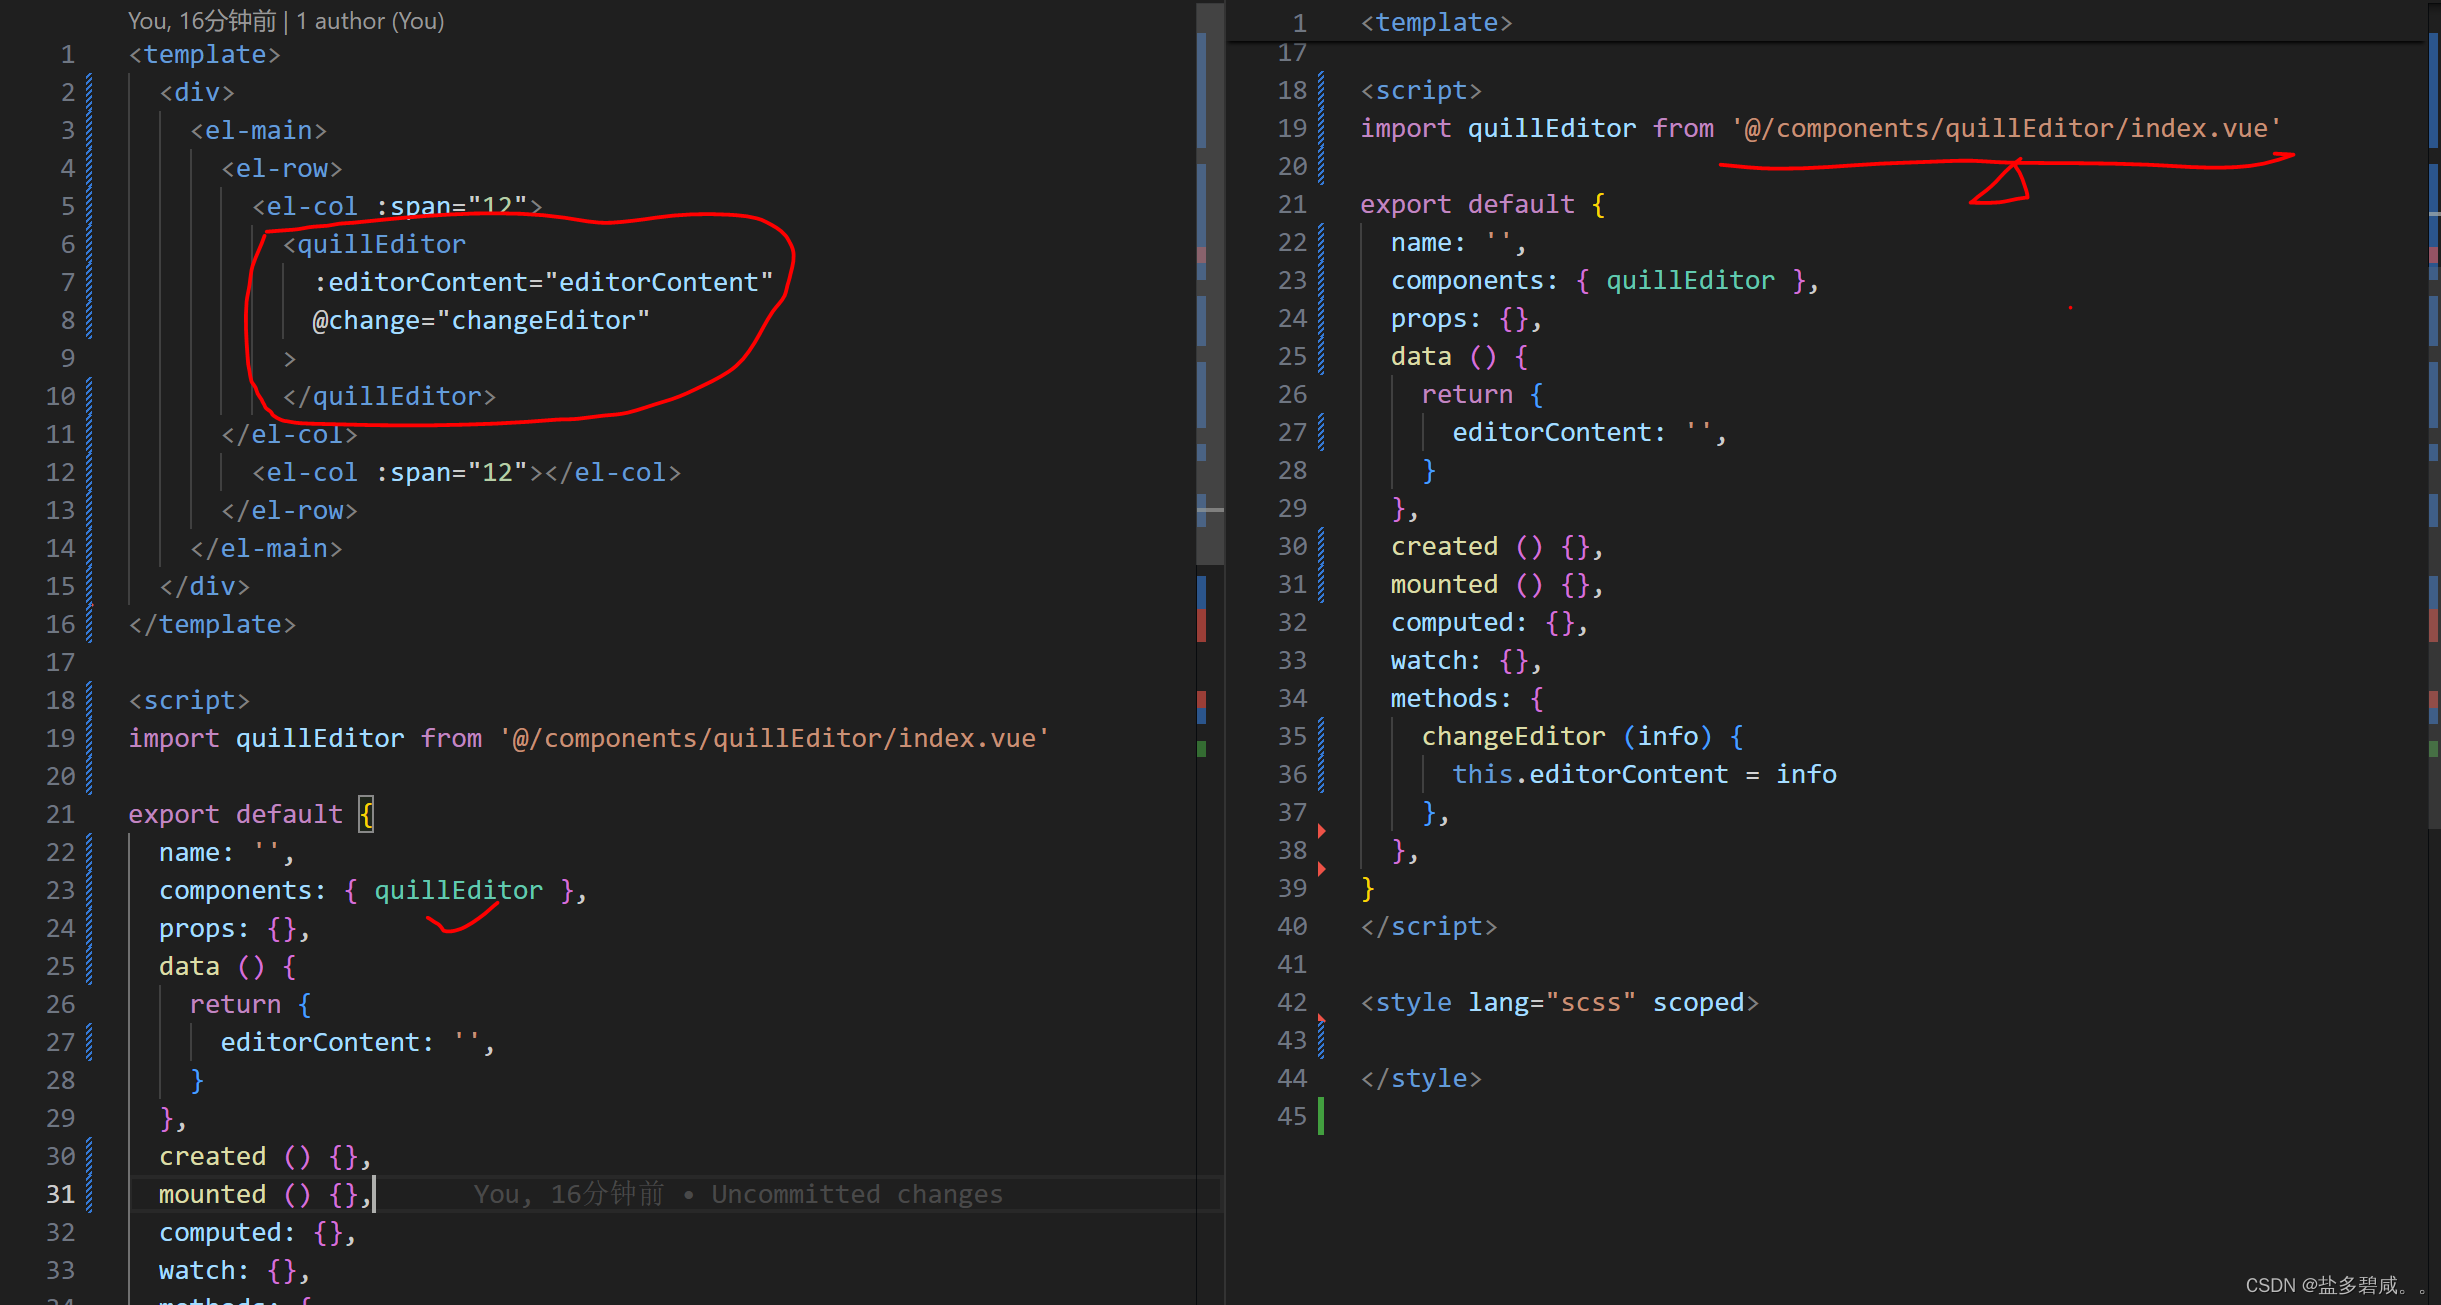Viewport: 2441px width, 1305px height.
Task: Place cursor on changeEditor method in right pane
Action: point(1512,736)
